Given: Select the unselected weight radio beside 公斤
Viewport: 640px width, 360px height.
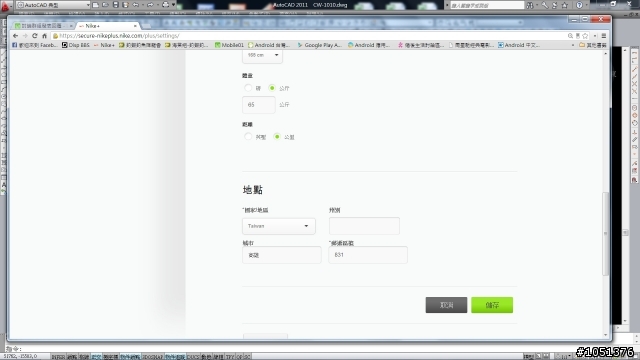Looking at the screenshot, I should point(248,88).
